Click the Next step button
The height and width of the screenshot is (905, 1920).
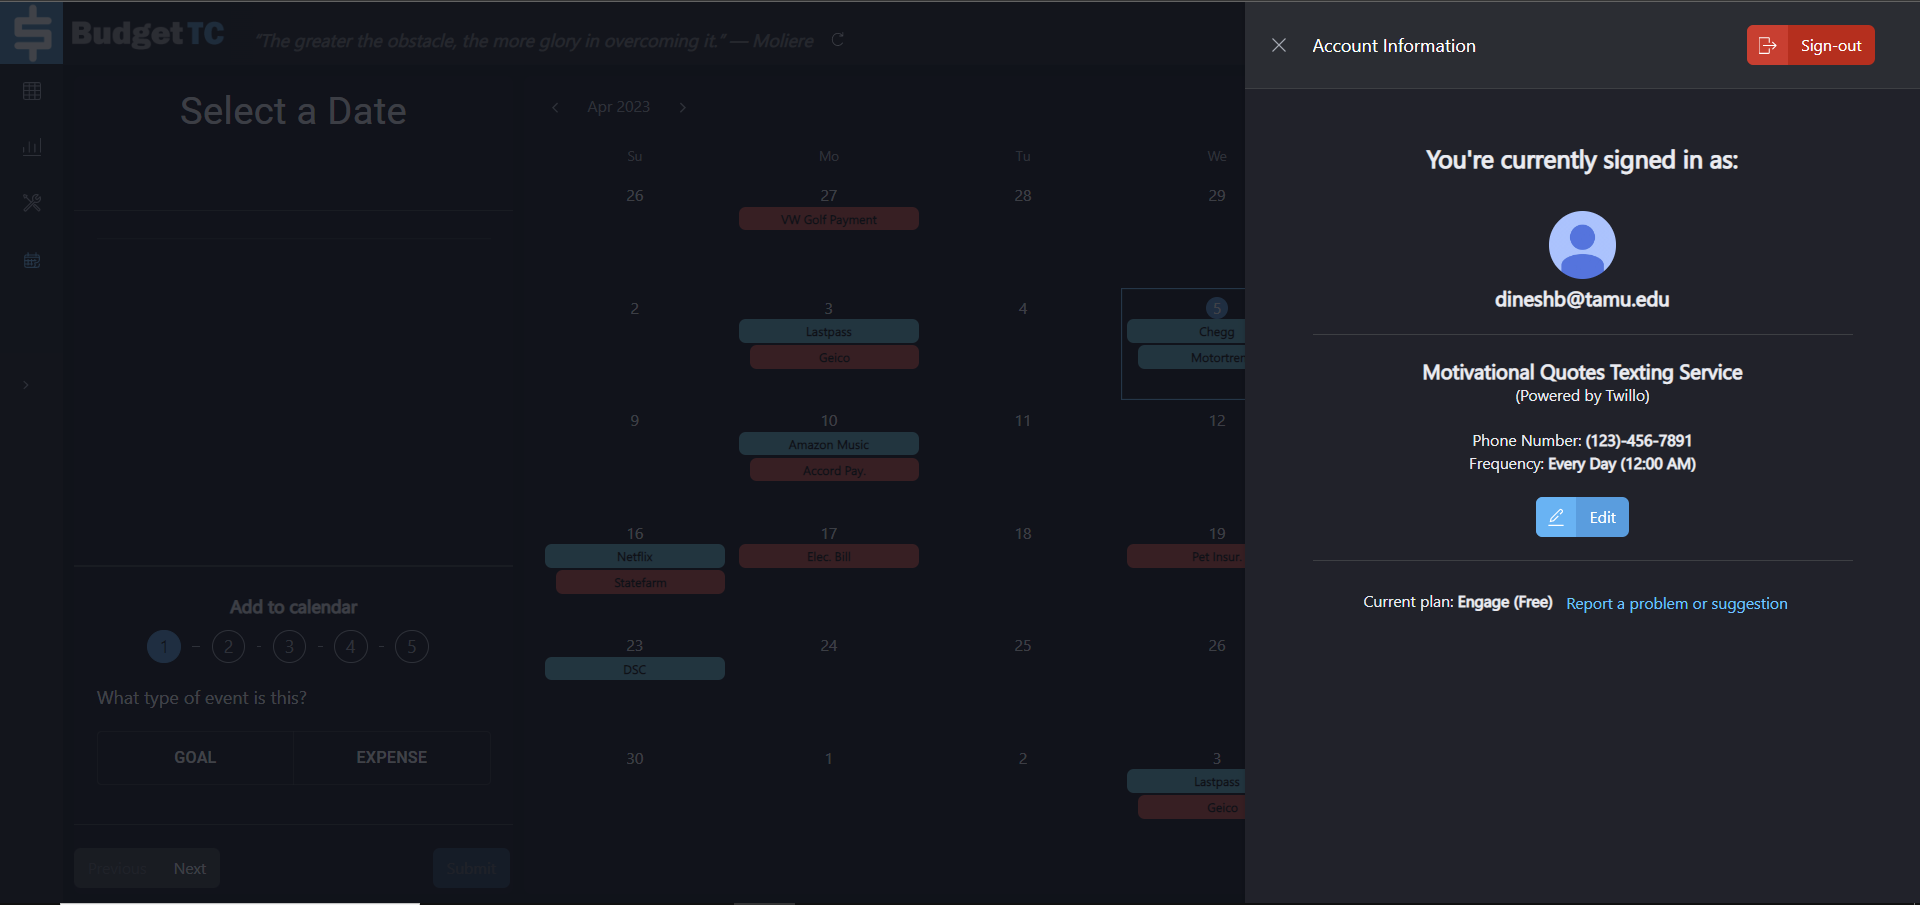point(190,868)
